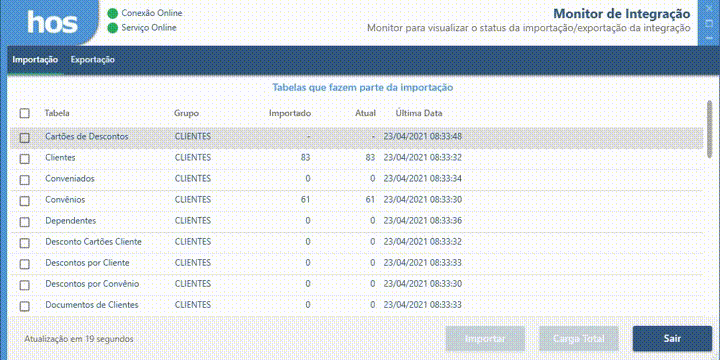This screenshot has height=360, width=720.
Task: Enable the Documentos de Clientes checkbox
Action: (24, 306)
